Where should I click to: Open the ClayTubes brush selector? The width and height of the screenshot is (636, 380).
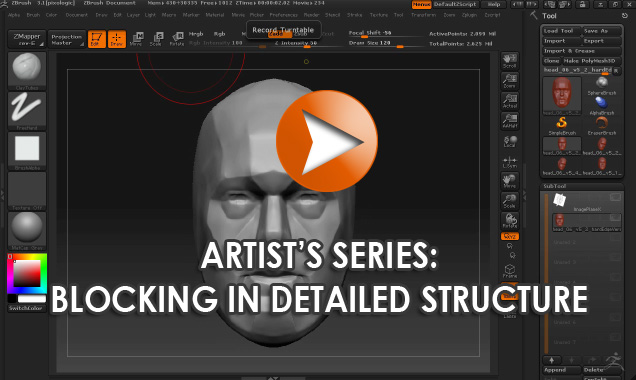click(x=27, y=71)
